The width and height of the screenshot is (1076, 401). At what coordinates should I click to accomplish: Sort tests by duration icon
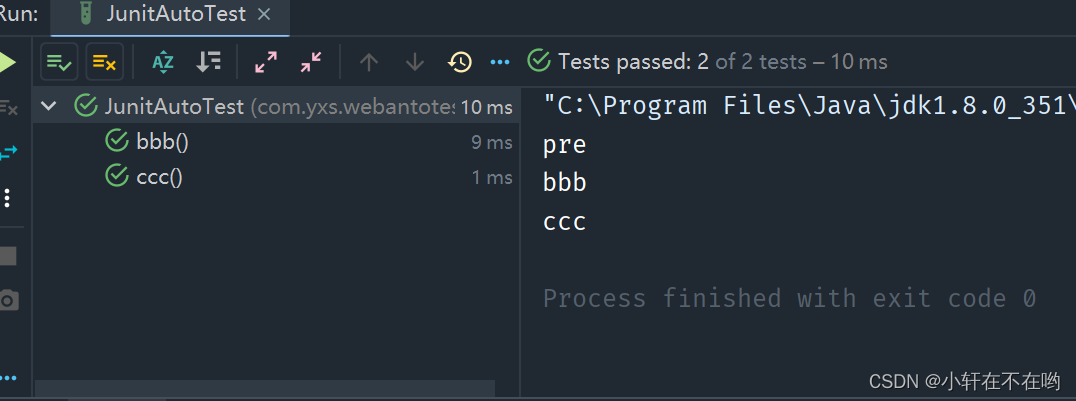coord(209,62)
